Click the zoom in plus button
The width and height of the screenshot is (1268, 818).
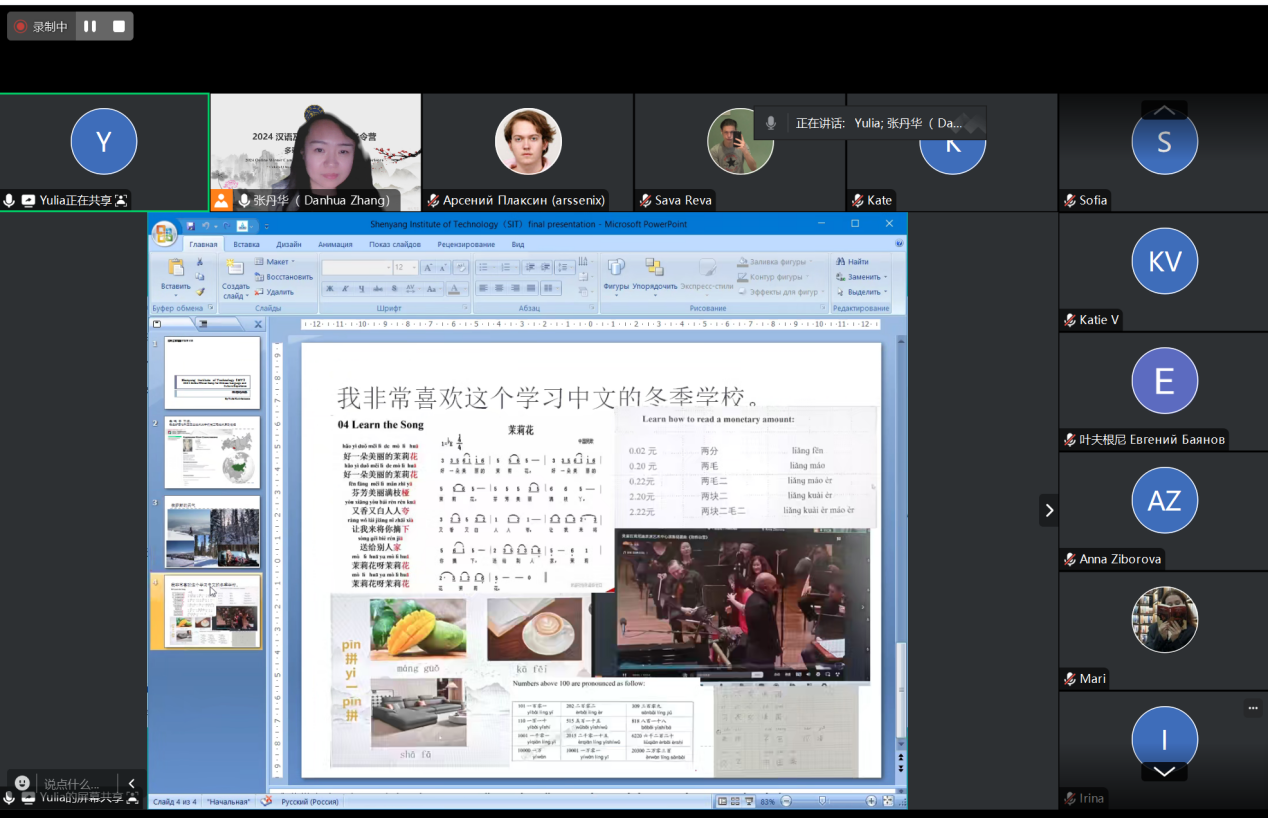click(x=872, y=801)
